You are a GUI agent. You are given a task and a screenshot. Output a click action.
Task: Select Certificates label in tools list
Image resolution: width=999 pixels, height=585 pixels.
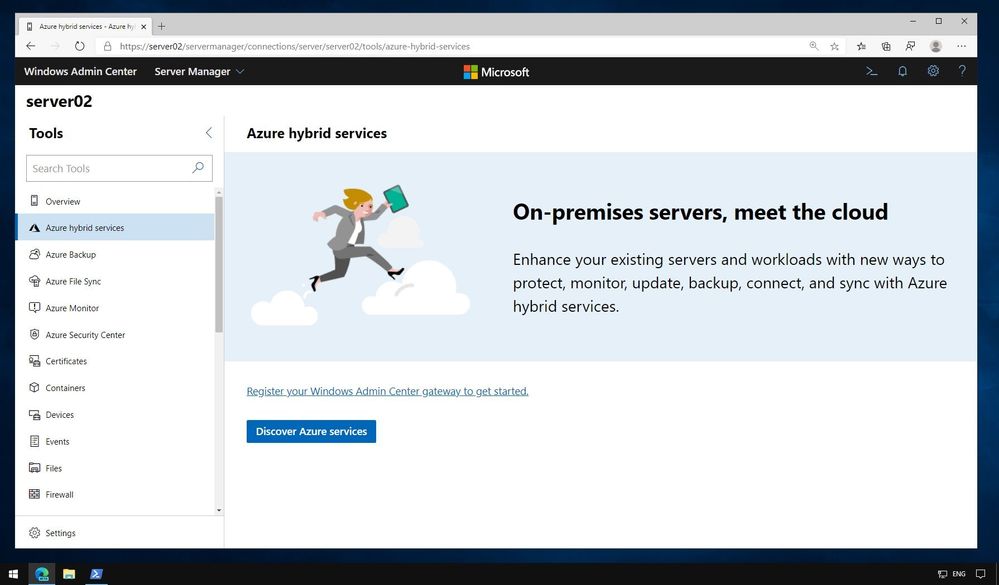66,361
